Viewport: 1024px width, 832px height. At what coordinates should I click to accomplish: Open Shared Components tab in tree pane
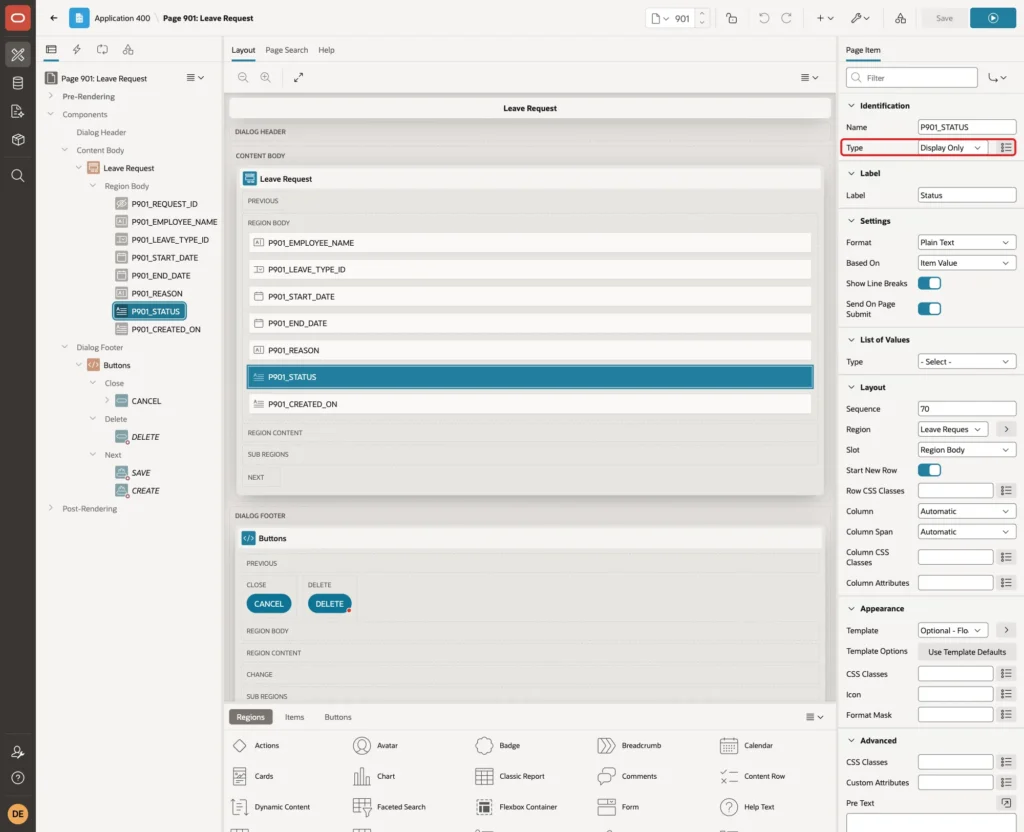[128, 50]
